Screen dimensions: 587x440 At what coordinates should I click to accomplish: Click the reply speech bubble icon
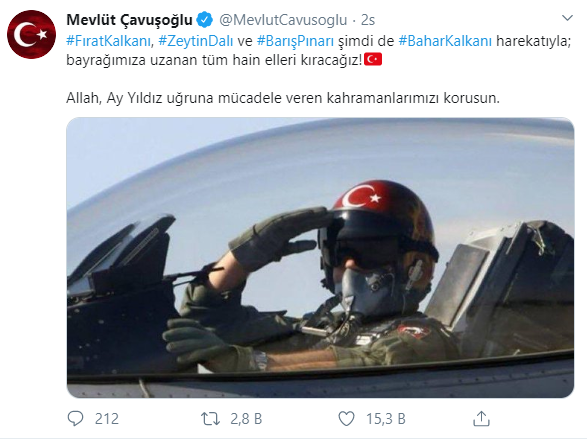click(75, 418)
